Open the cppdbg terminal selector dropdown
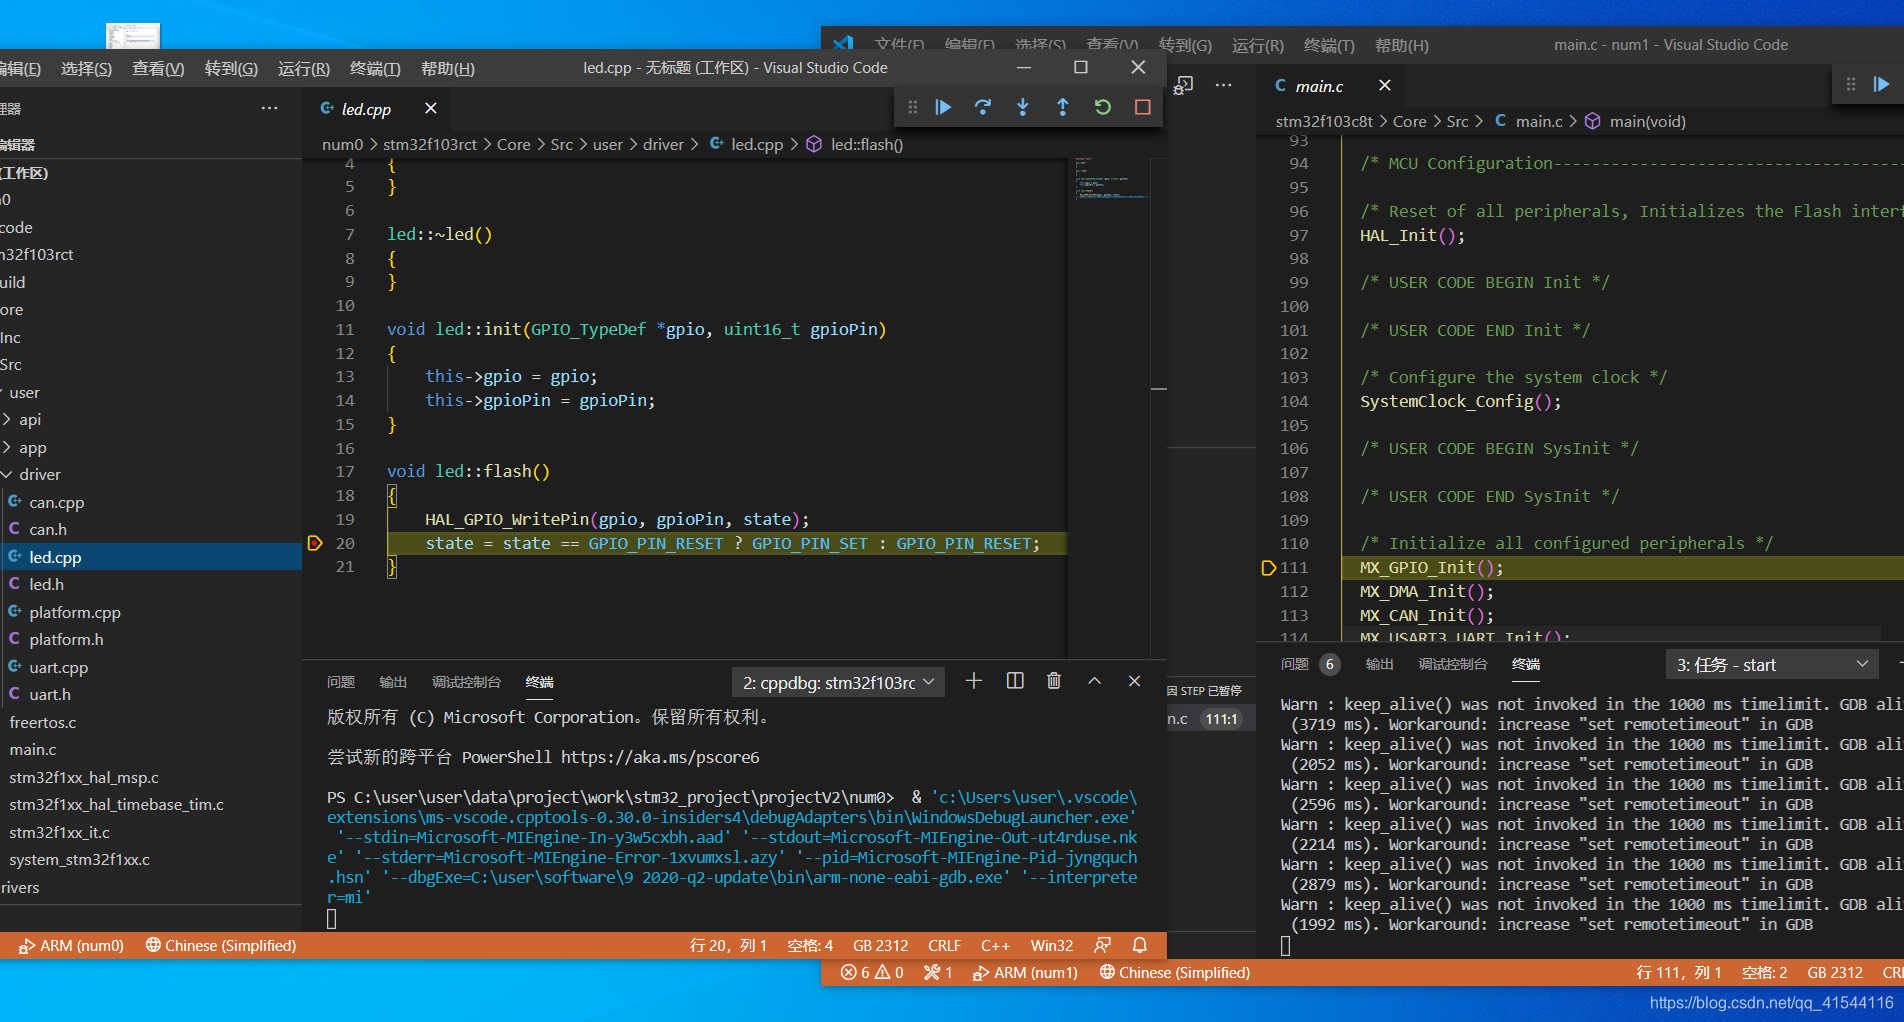The height and width of the screenshot is (1022, 1904). (x=838, y=682)
